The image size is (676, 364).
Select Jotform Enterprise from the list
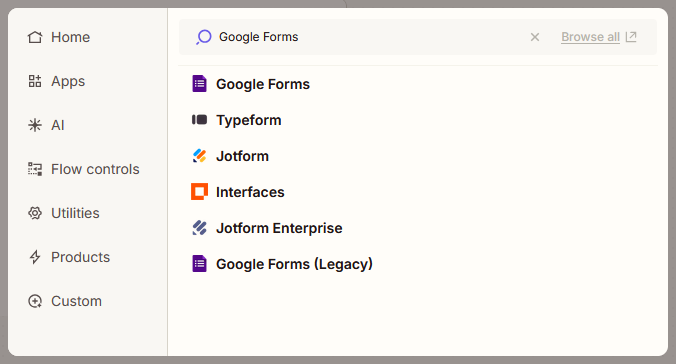click(279, 228)
